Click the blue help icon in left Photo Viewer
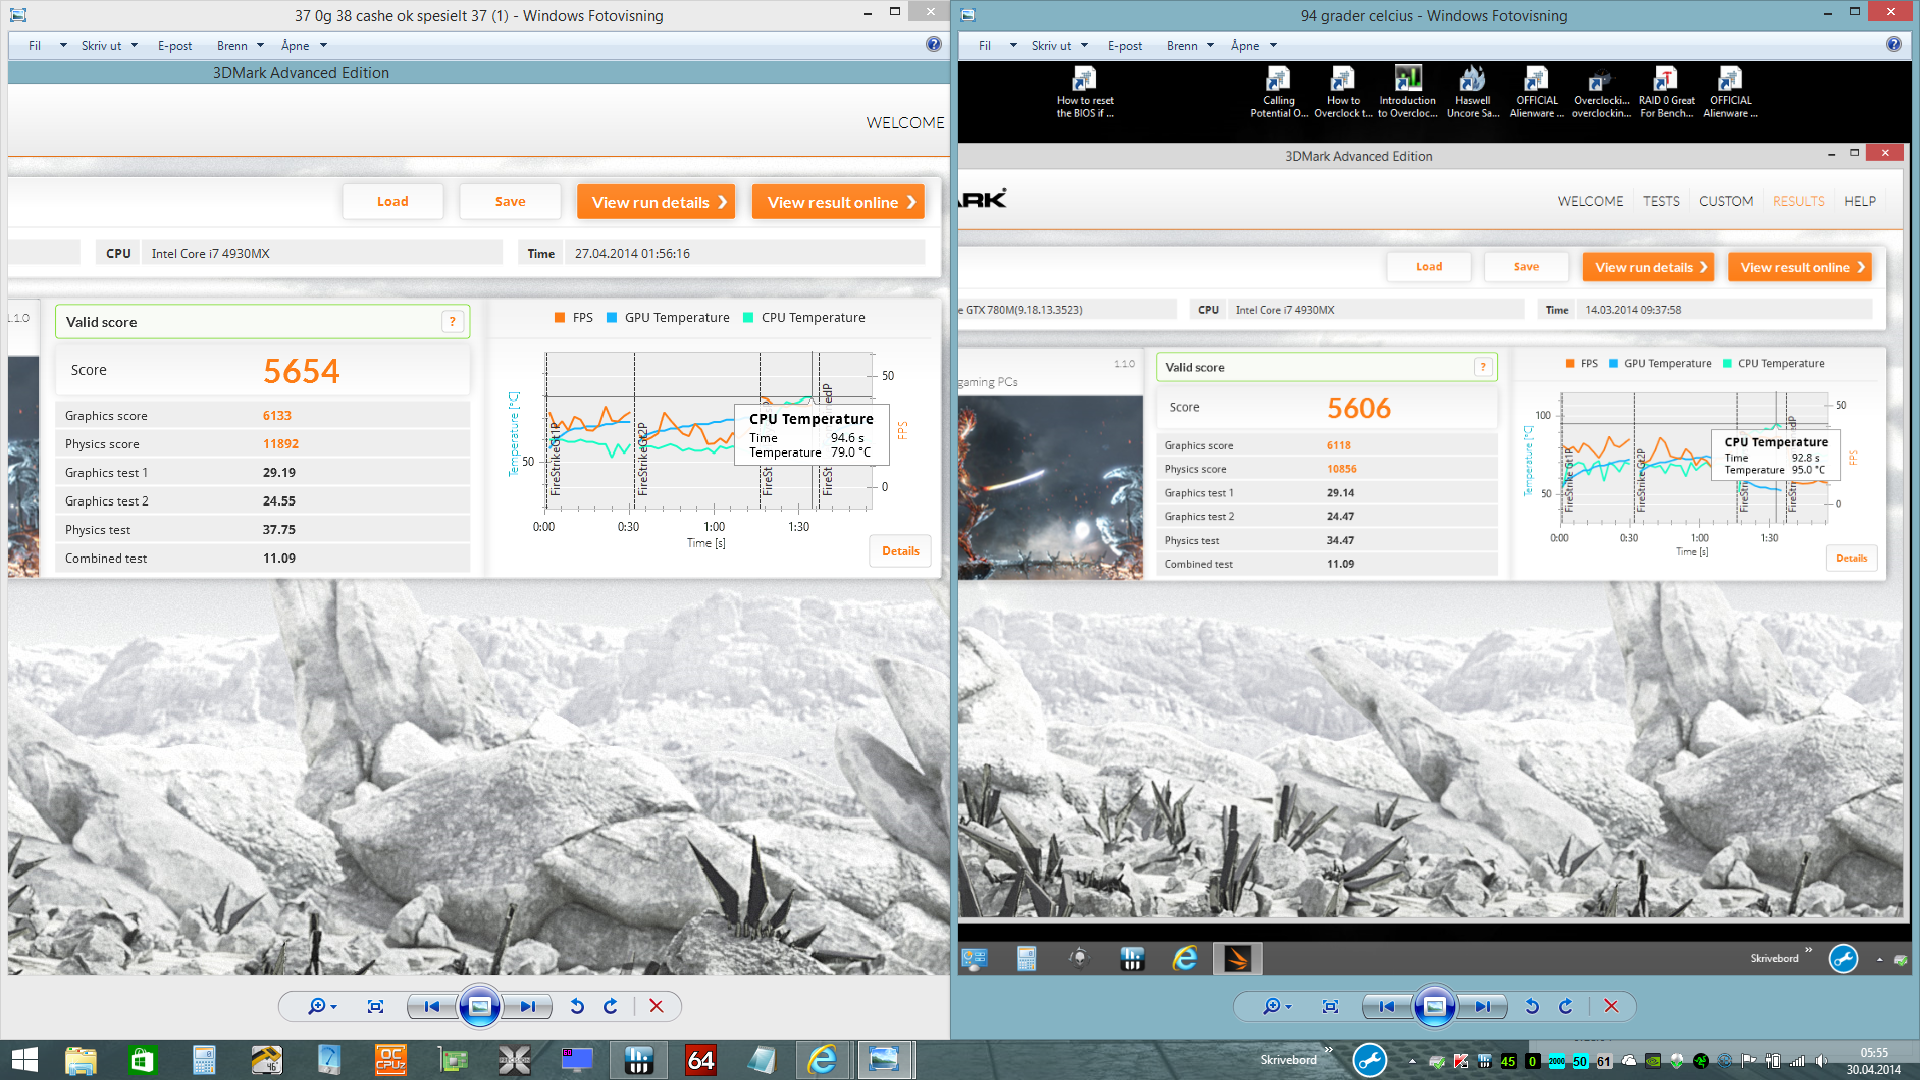 (x=934, y=44)
